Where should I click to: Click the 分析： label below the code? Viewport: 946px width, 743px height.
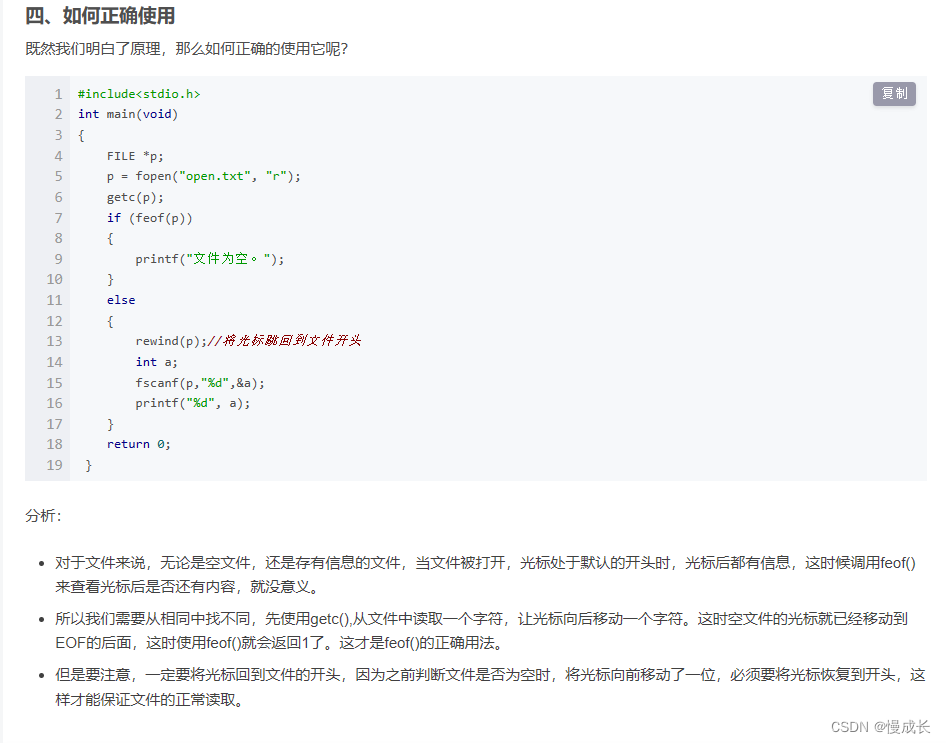point(41,517)
